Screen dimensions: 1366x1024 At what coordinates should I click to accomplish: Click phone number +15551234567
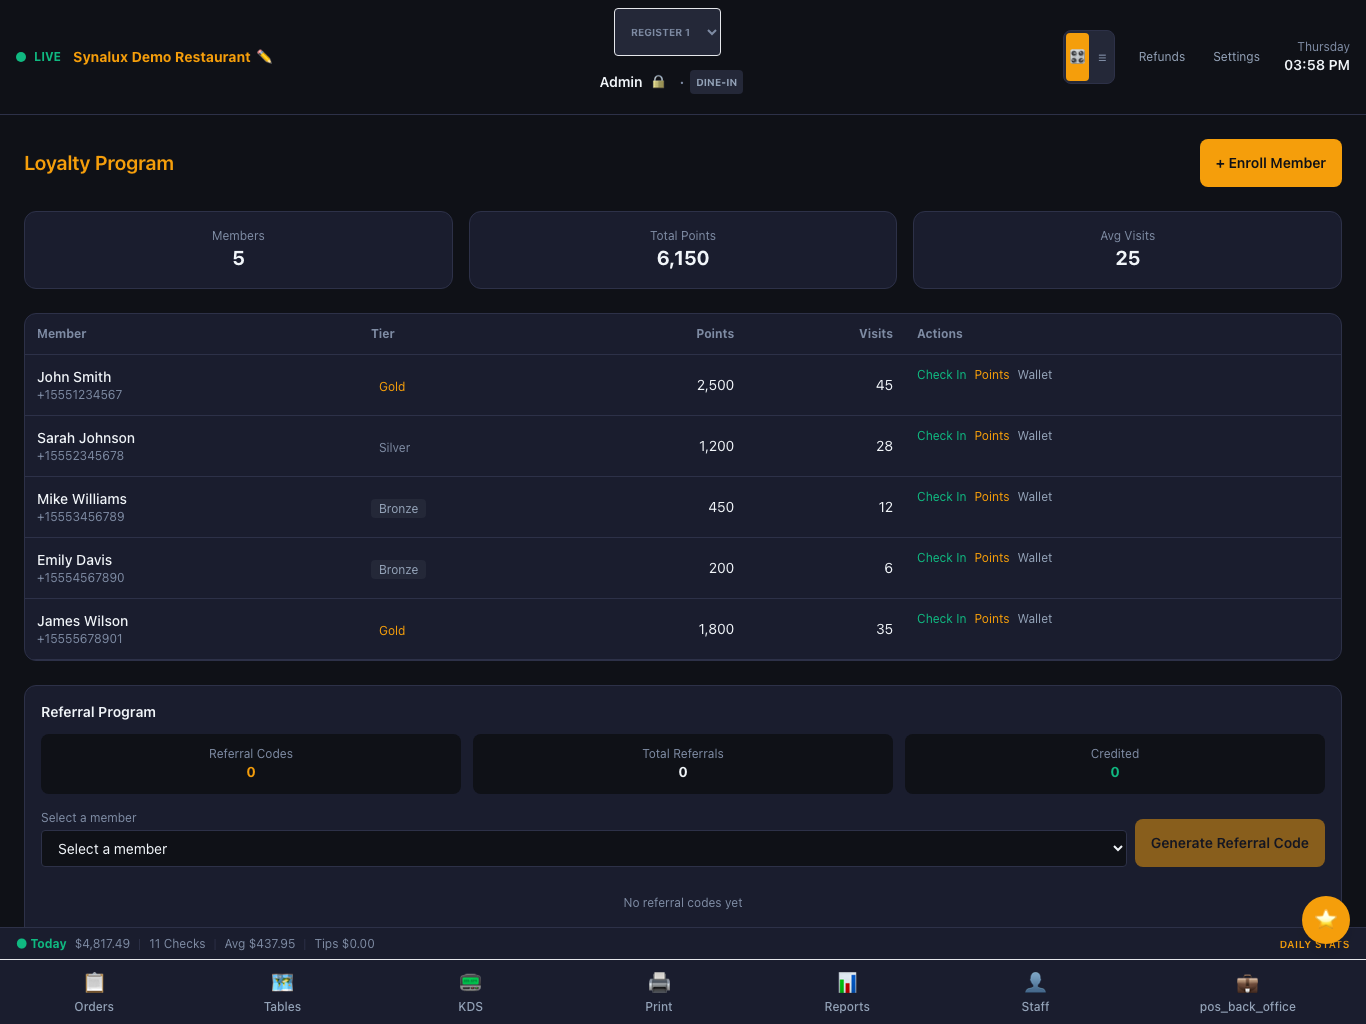click(80, 395)
